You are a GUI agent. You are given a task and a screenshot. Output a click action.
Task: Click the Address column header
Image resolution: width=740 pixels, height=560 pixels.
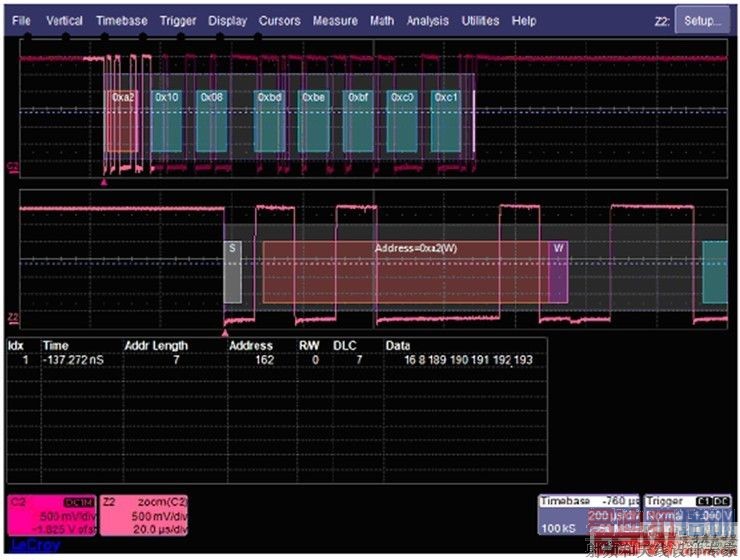[251, 345]
